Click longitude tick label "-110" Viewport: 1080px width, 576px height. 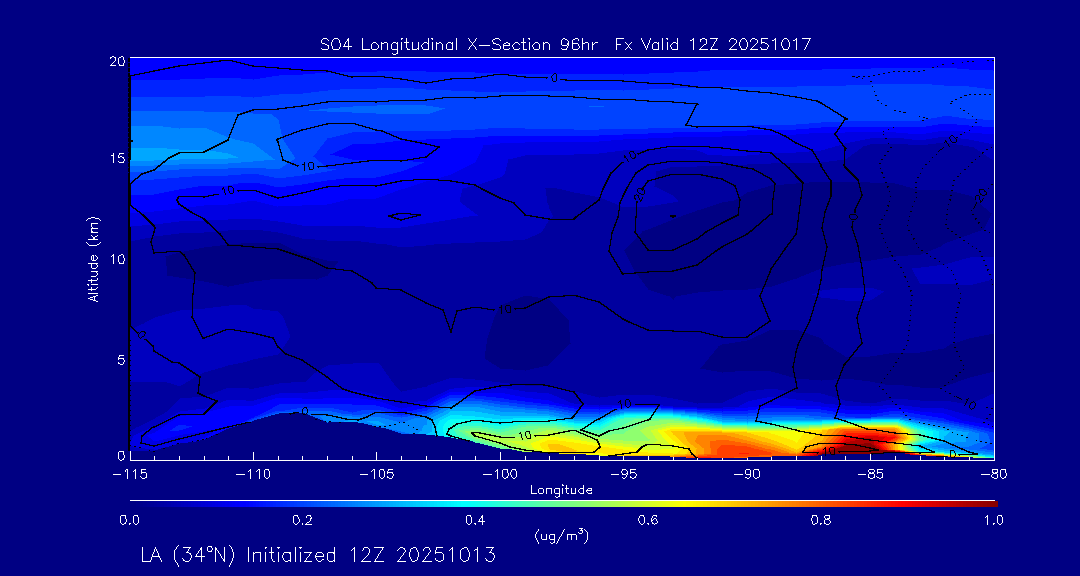tap(252, 474)
